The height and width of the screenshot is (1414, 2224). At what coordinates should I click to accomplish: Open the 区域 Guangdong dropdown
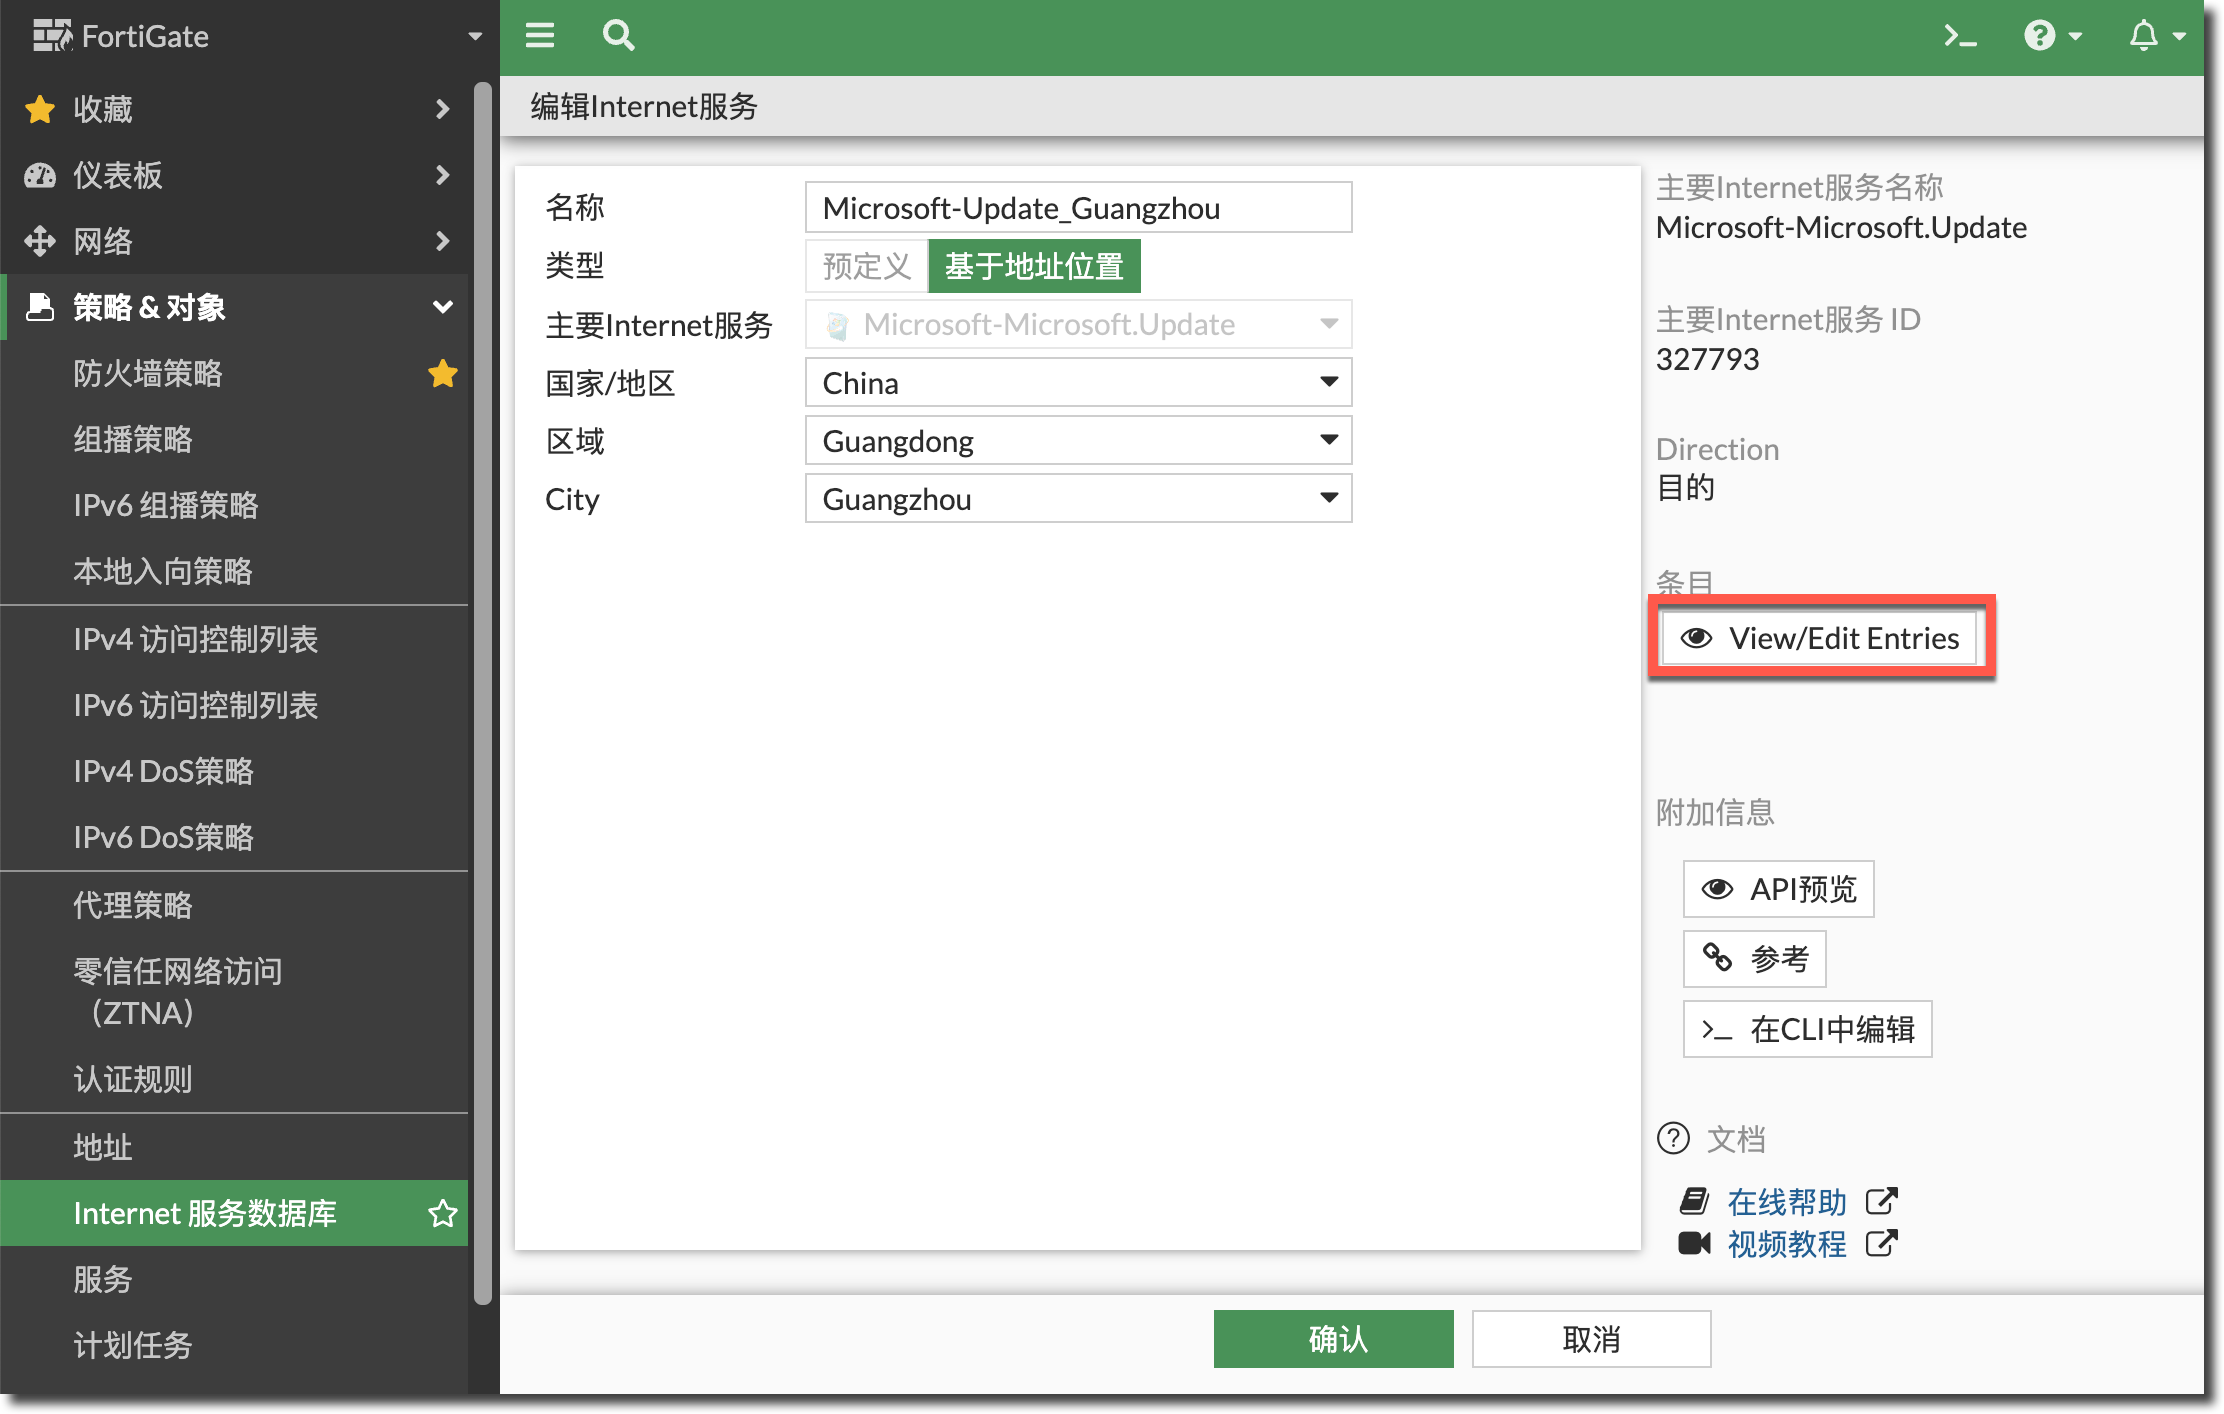coord(1078,441)
